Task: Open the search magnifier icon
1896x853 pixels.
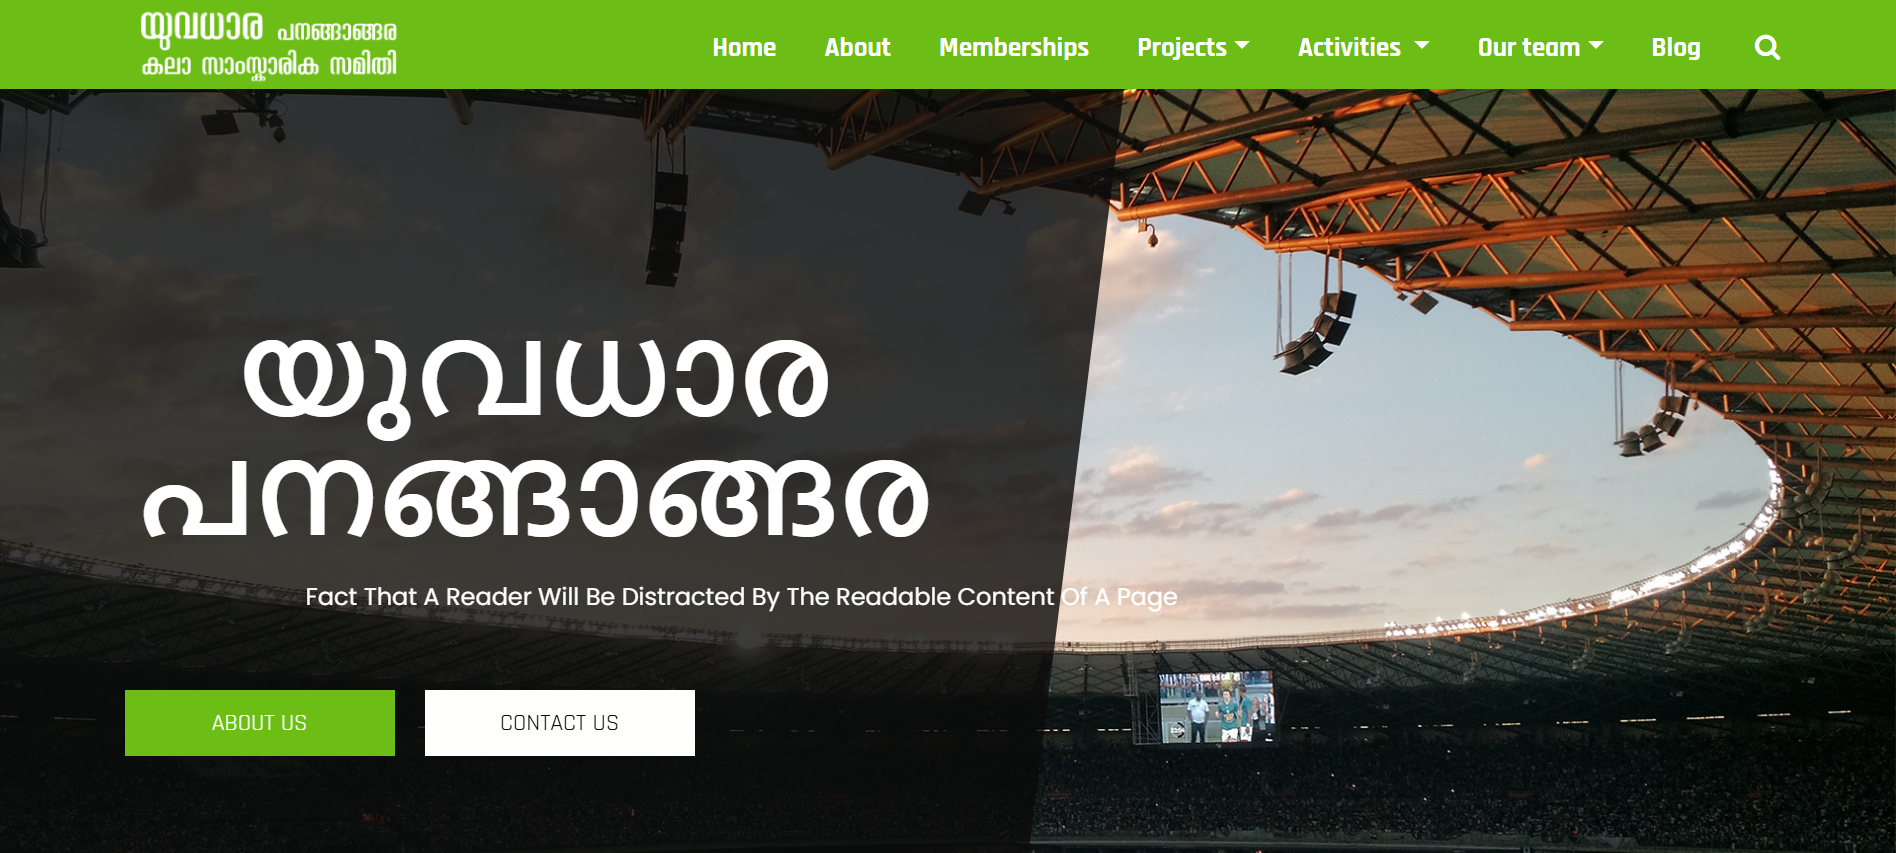Action: pyautogui.click(x=1767, y=47)
